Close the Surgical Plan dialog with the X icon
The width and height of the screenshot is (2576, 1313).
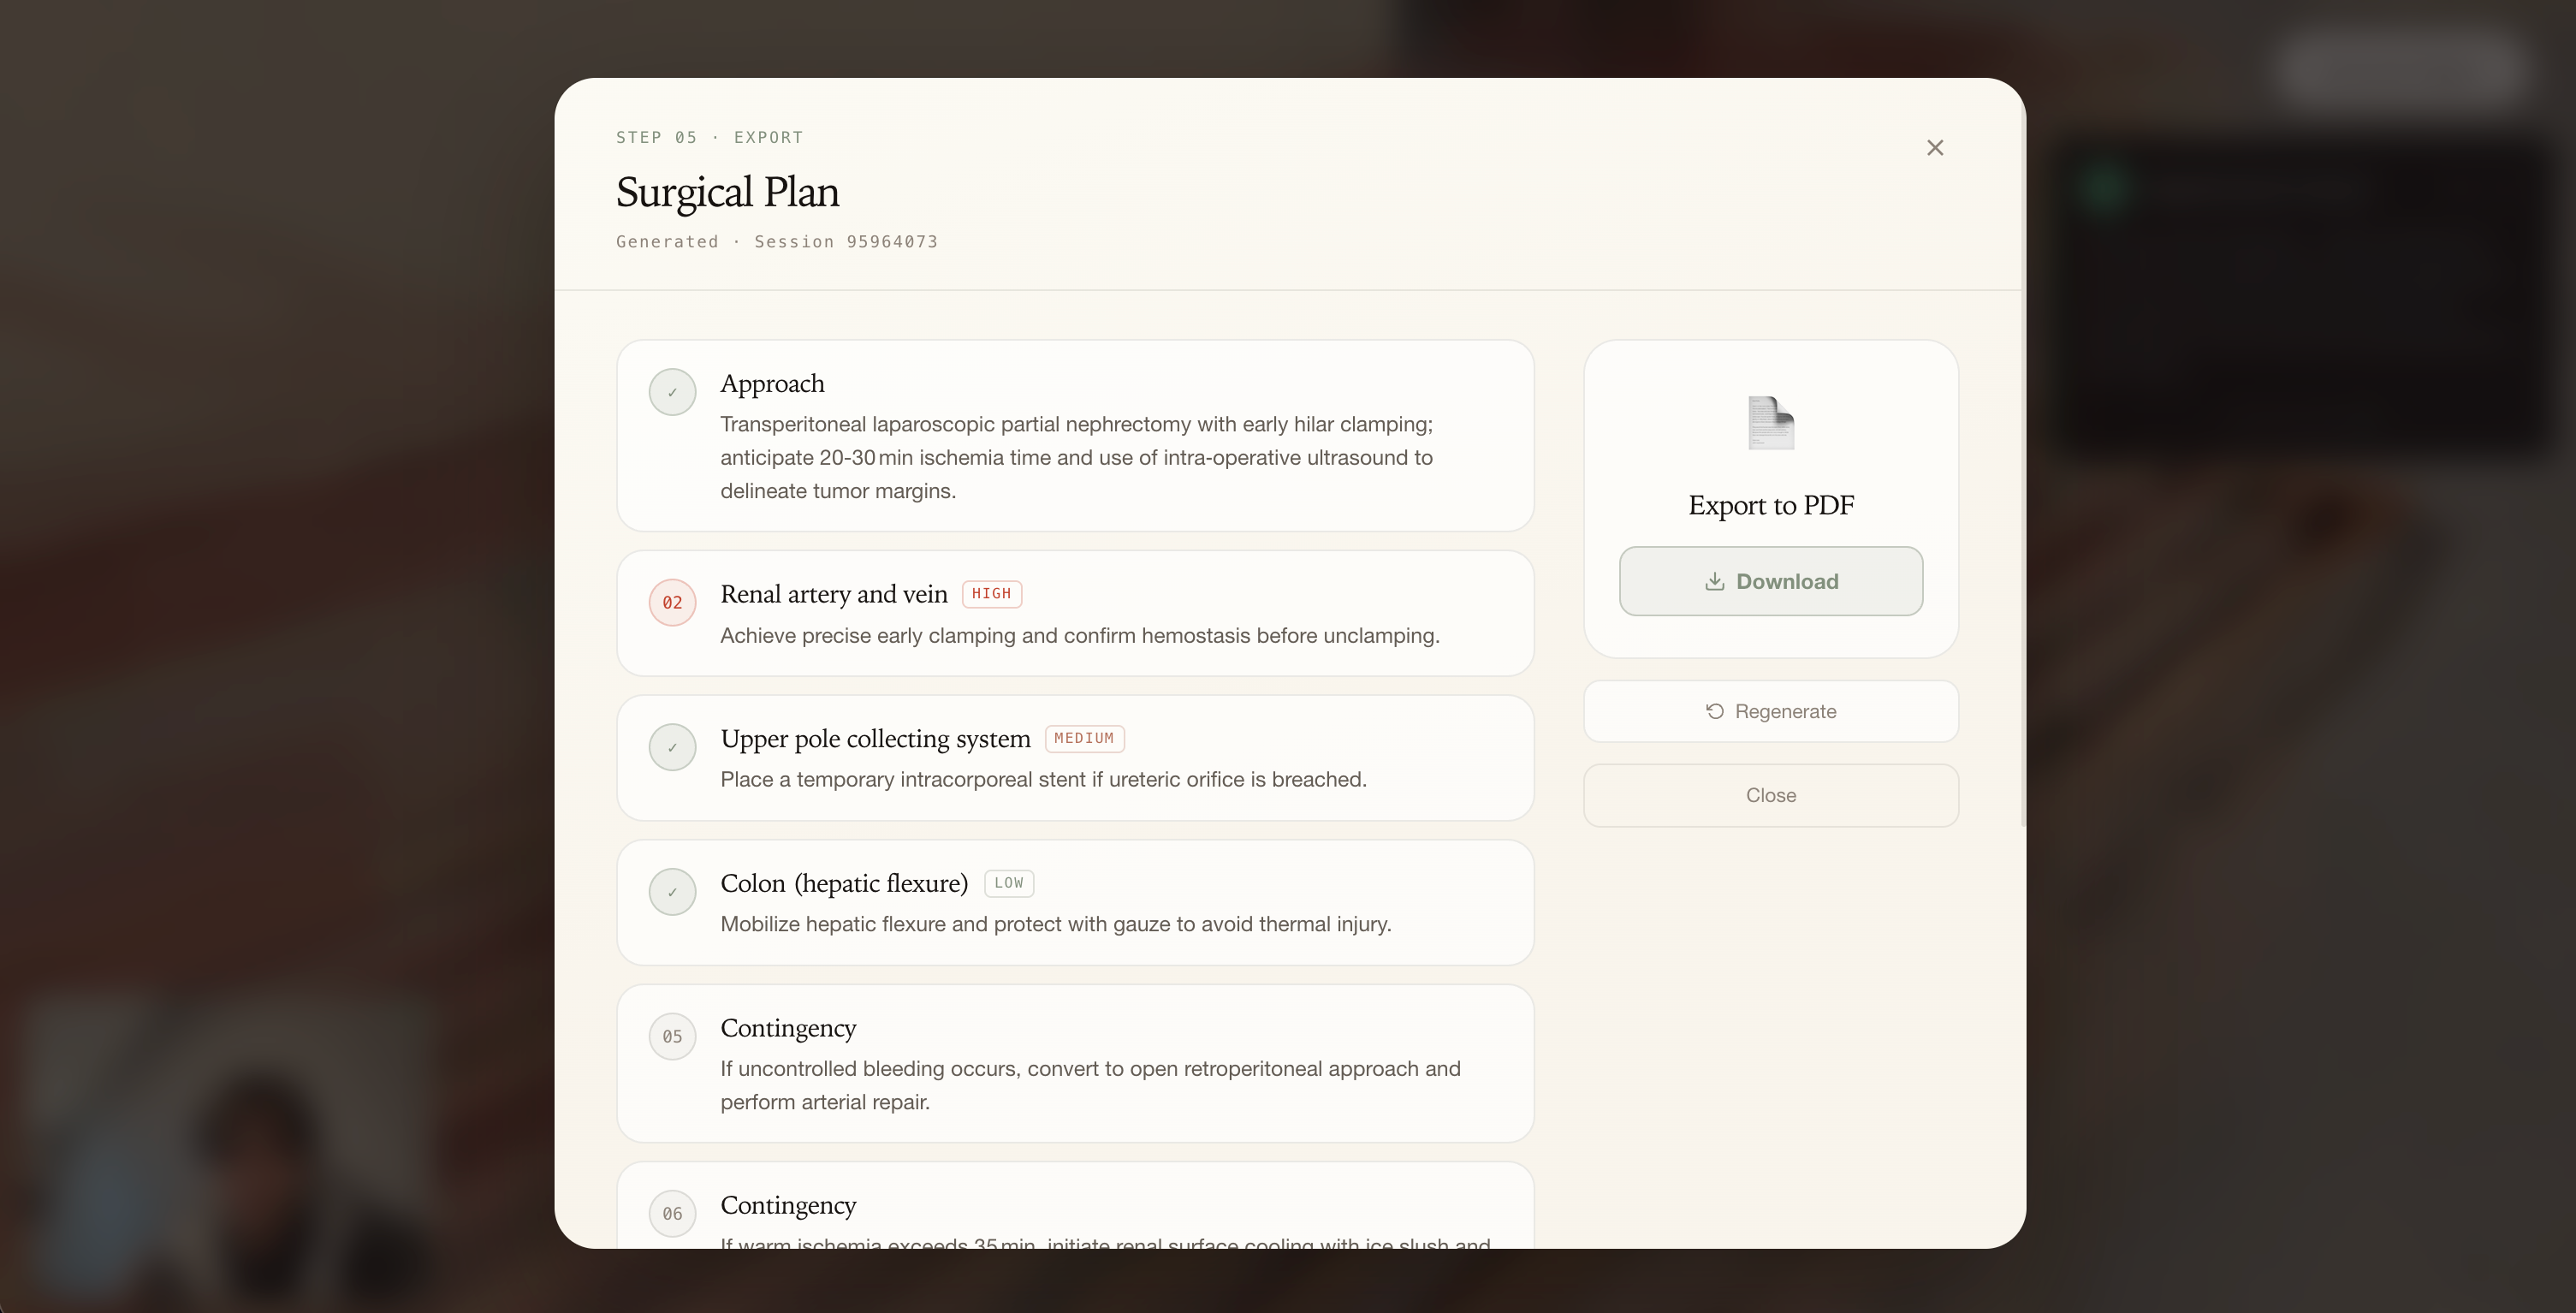pos(1934,148)
